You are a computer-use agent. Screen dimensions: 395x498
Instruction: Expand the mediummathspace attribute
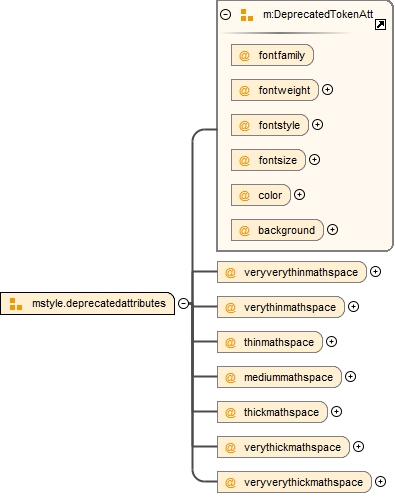[350, 377]
